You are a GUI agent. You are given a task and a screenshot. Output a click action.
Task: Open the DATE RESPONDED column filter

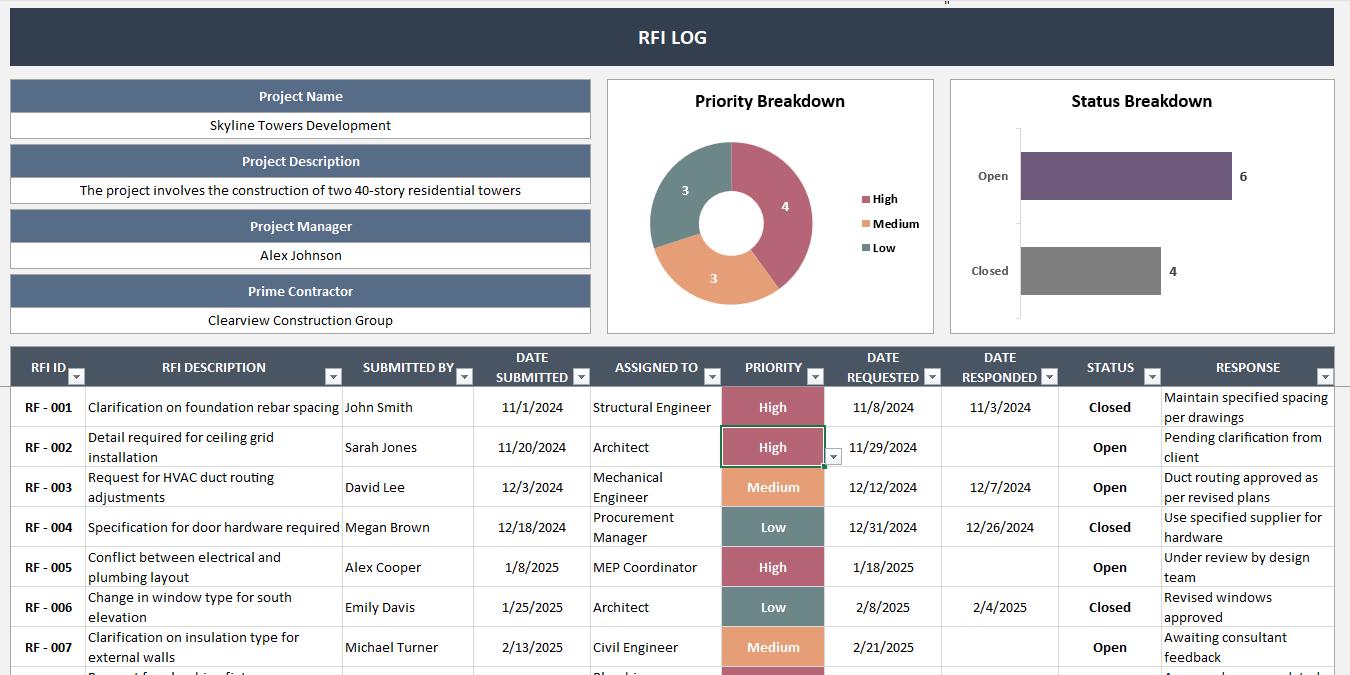(x=1049, y=378)
